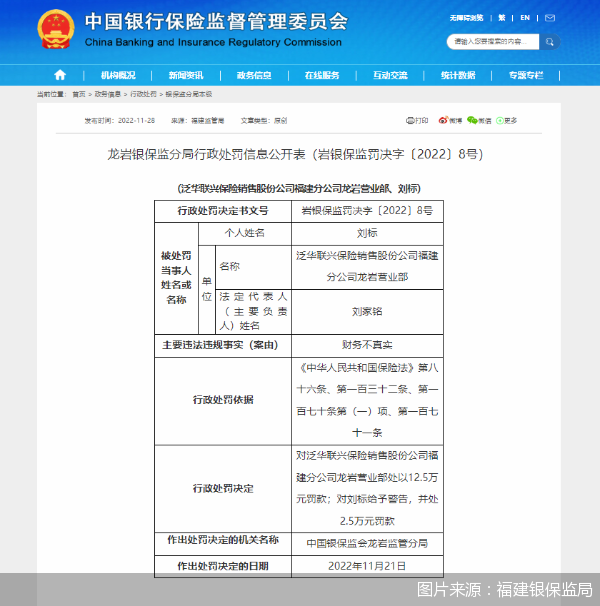Click the 作出处罚决定的日期 cell
This screenshot has height=606, width=600.
pyautogui.click(x=223, y=566)
